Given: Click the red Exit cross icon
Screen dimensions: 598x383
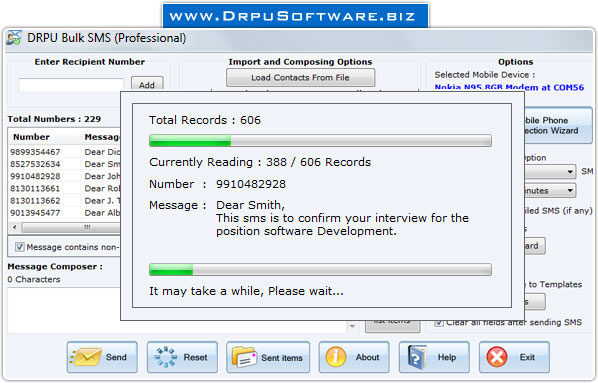Looking at the screenshot, I should [x=497, y=357].
